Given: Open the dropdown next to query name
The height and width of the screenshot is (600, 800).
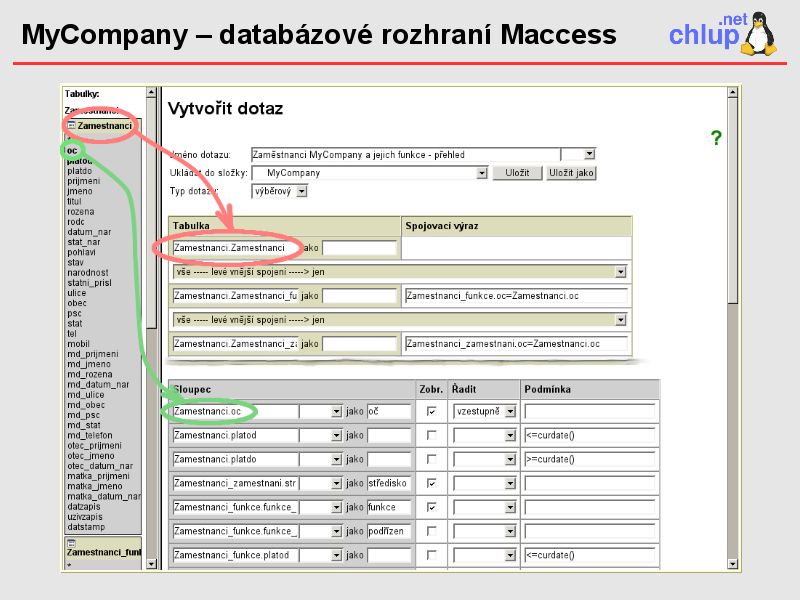Looking at the screenshot, I should coord(590,154).
